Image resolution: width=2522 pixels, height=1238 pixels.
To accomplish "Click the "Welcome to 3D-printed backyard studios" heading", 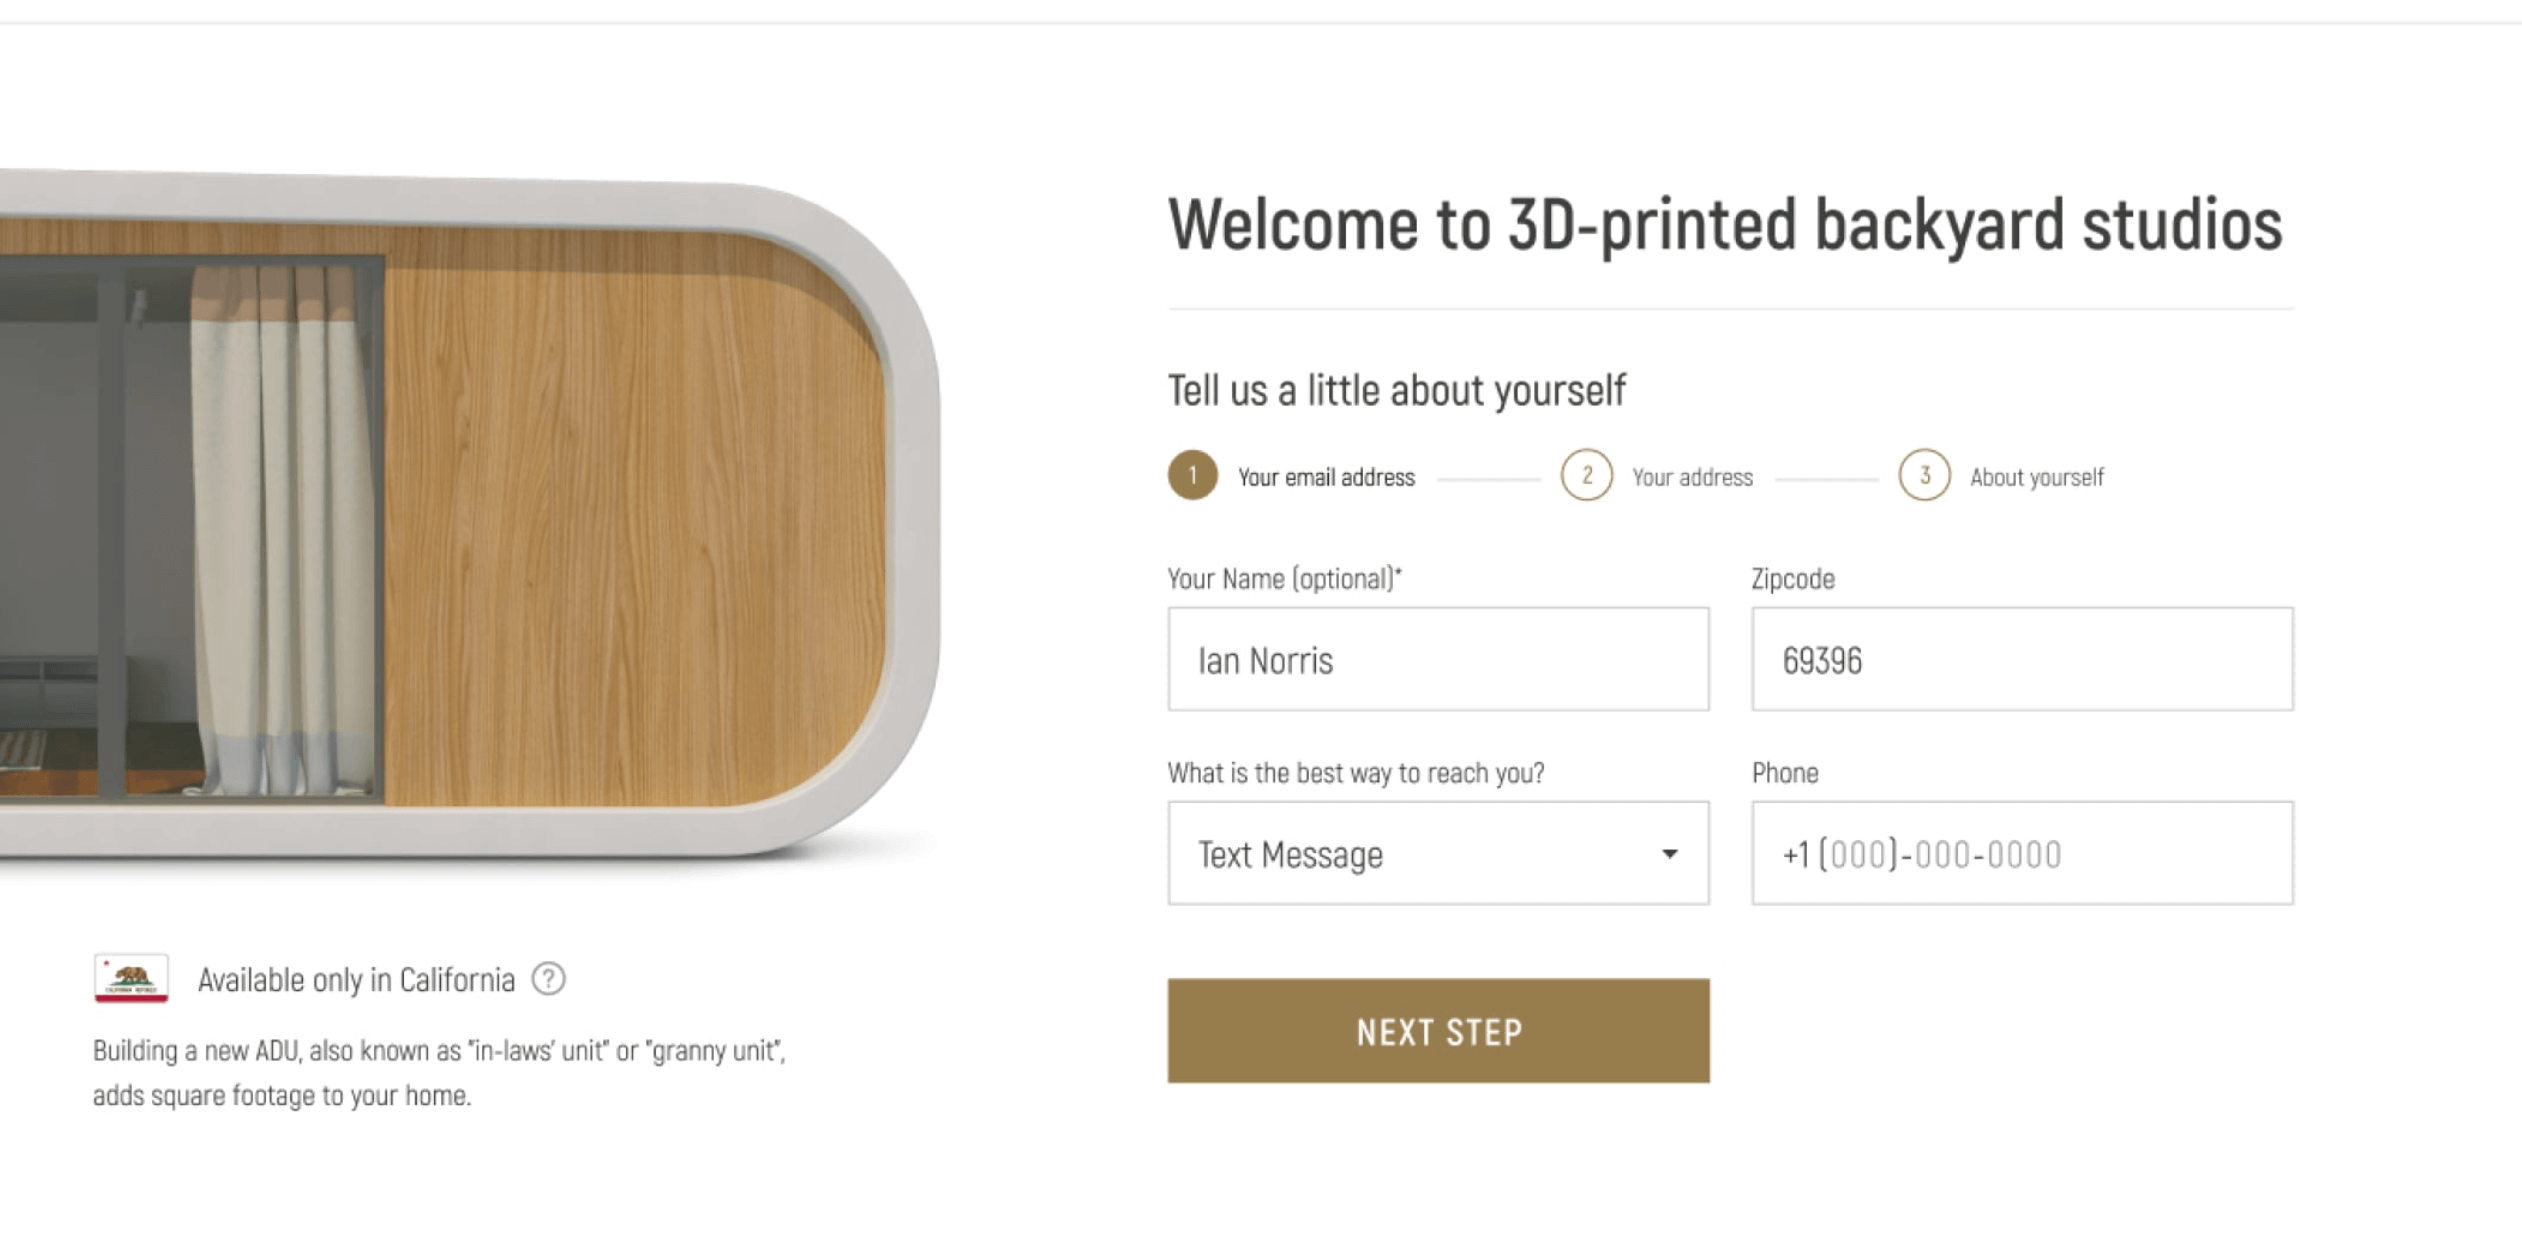I will coord(1725,224).
